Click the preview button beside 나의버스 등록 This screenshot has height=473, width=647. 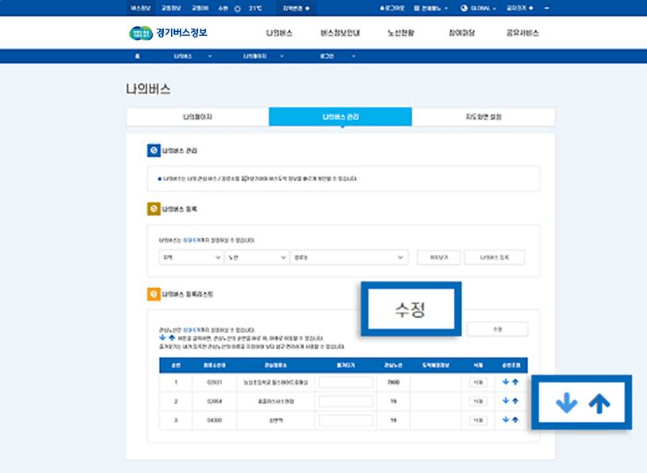(439, 257)
